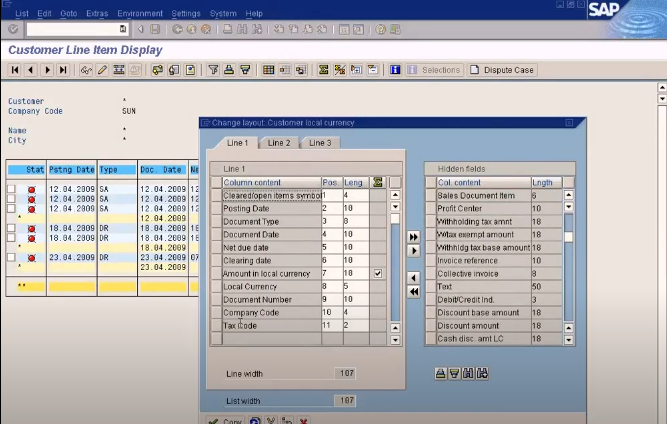Click the green Back arrow icon
This screenshot has height=424, width=667.
[177, 29]
